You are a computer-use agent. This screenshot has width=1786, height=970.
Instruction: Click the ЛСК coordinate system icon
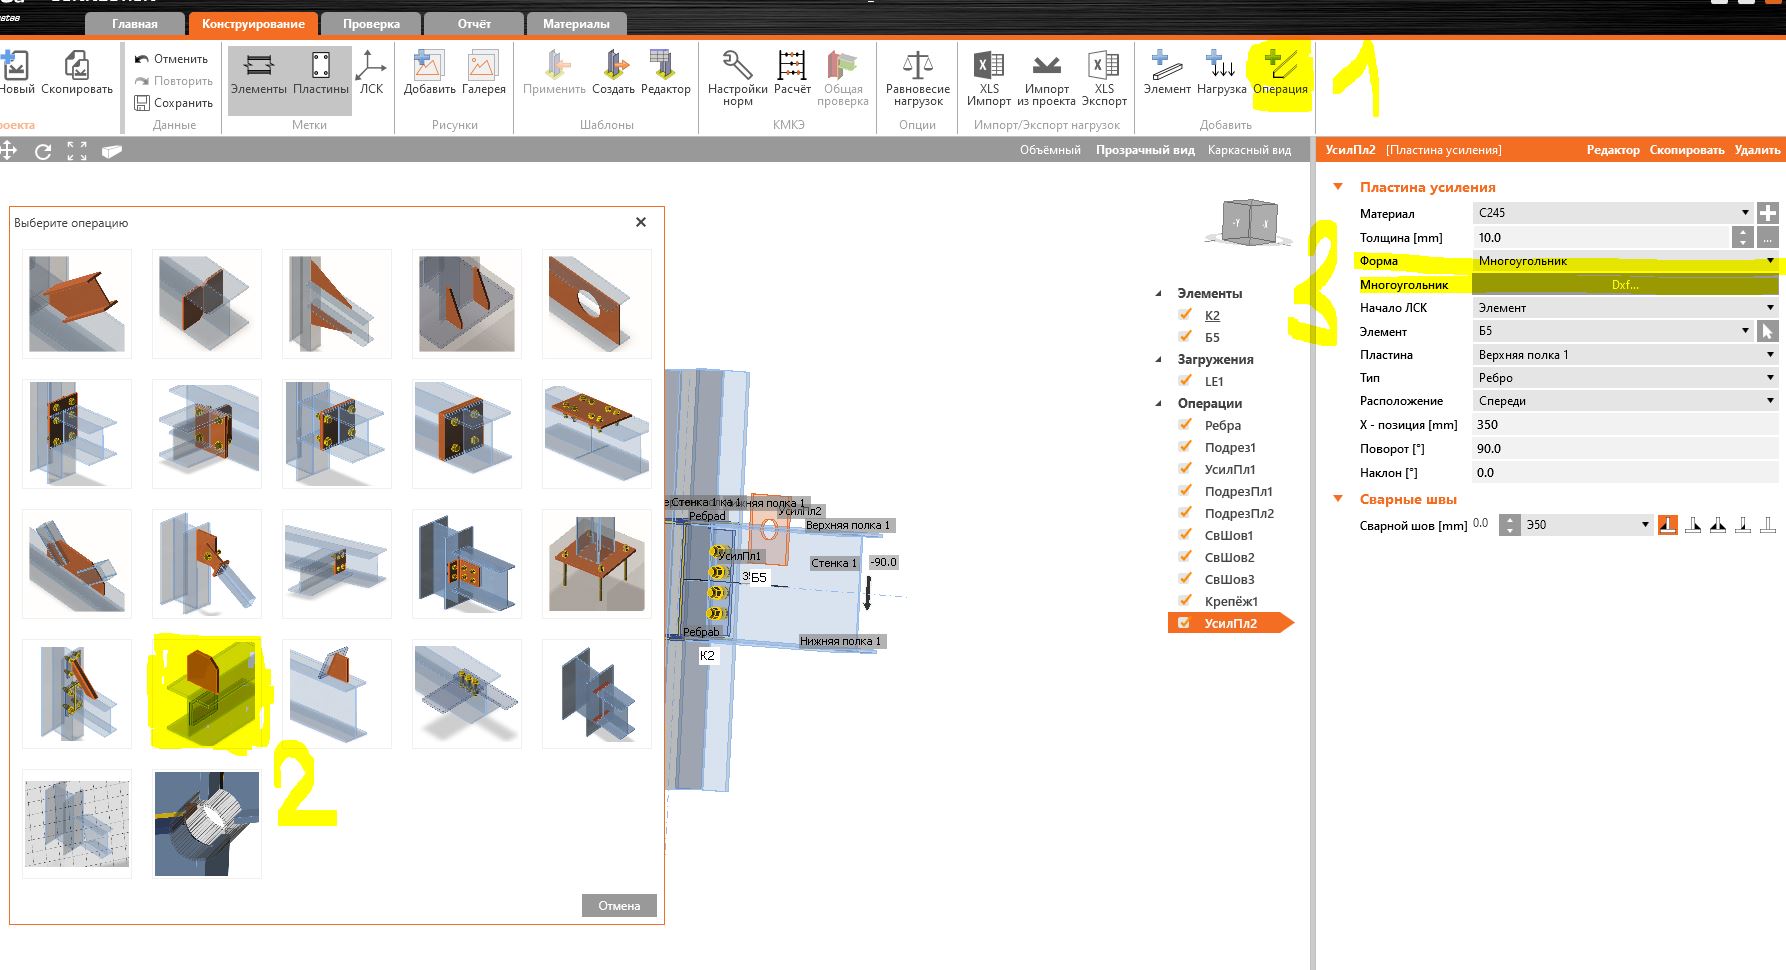pos(371,66)
